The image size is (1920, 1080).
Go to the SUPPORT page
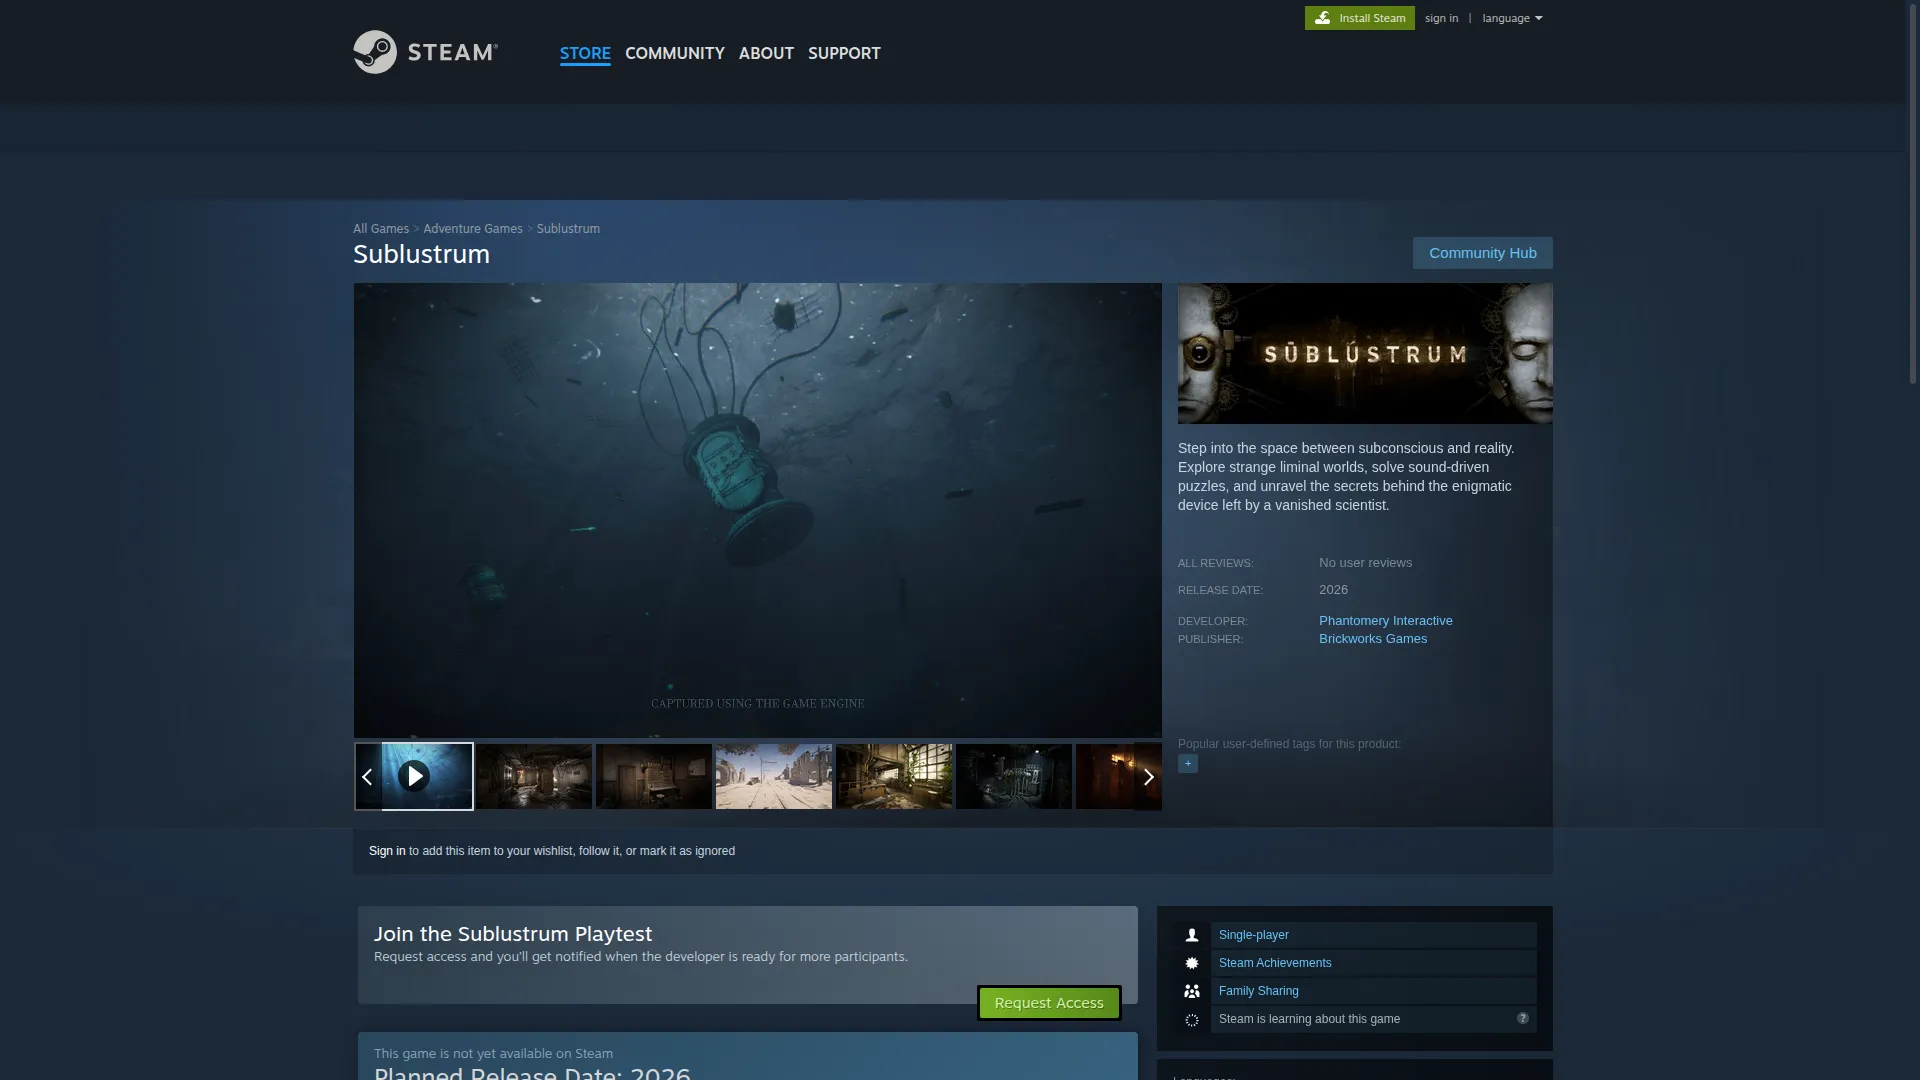[x=844, y=53]
